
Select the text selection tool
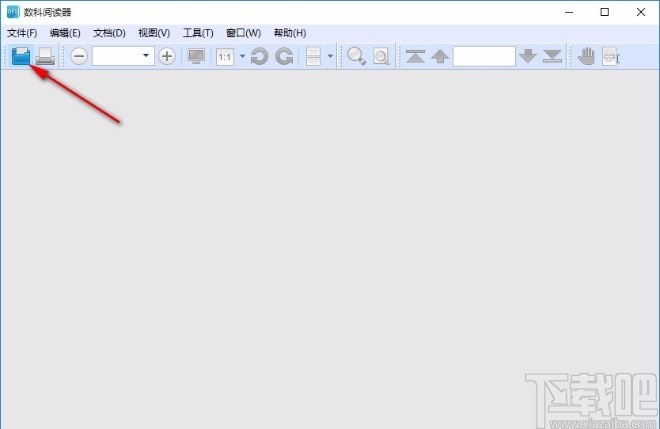[x=611, y=56]
